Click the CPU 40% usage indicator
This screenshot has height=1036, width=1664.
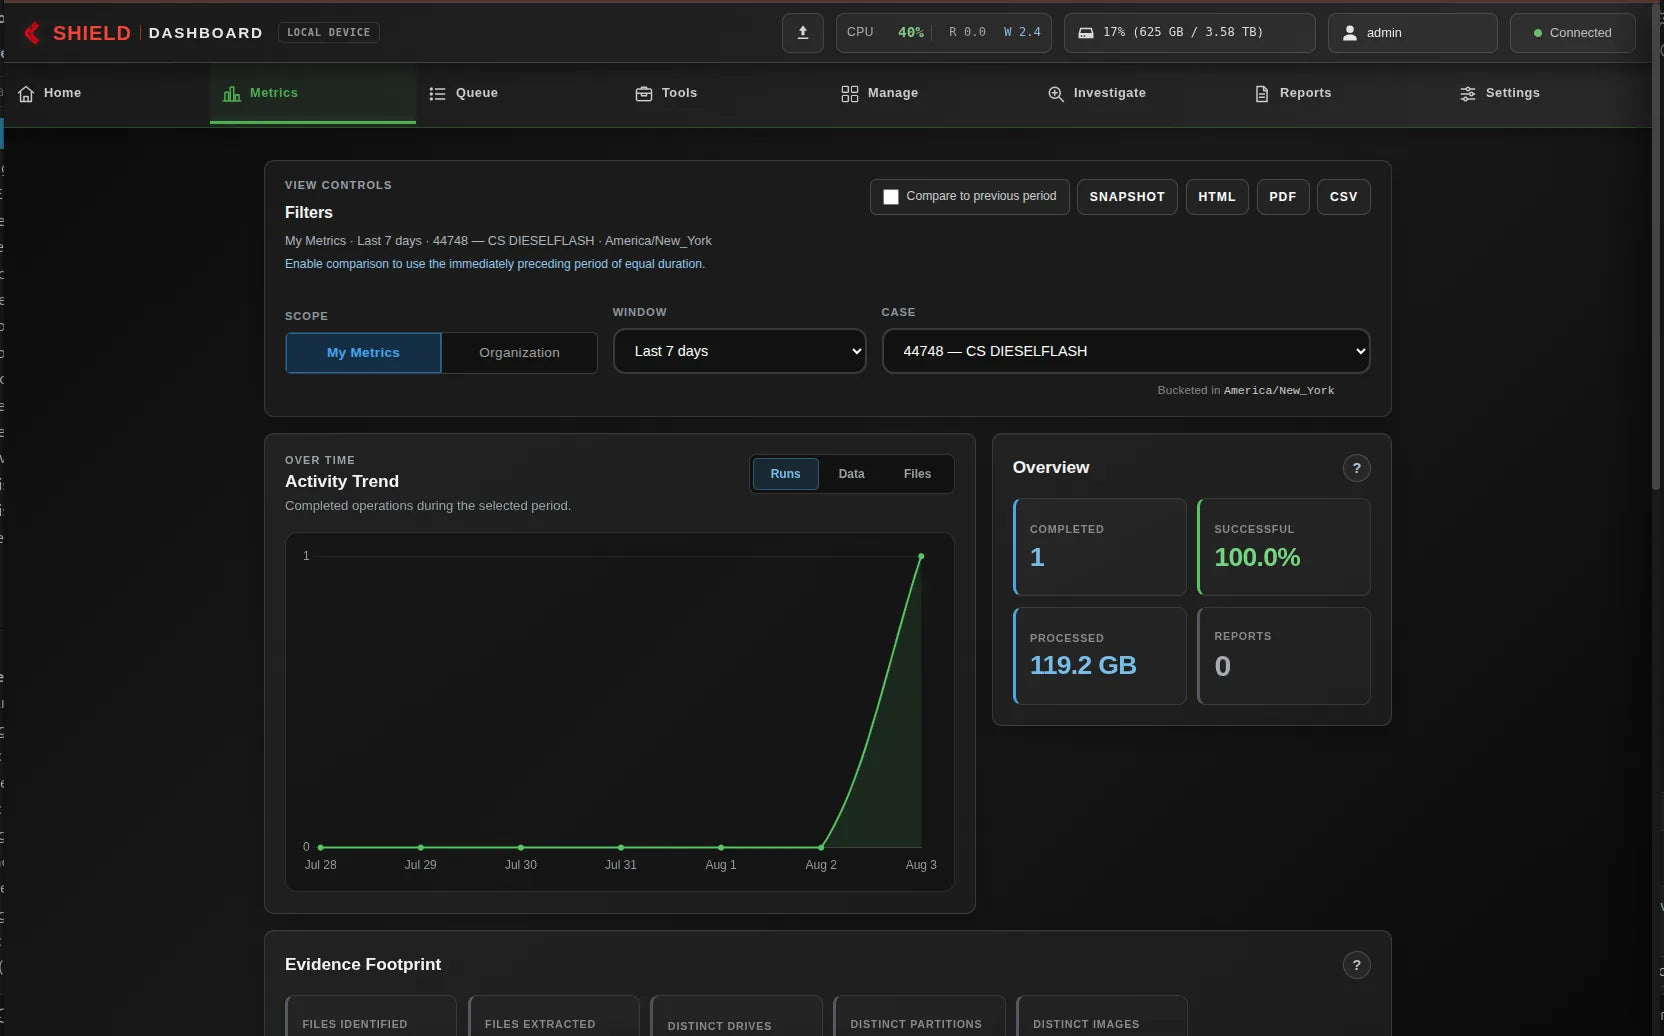click(885, 33)
